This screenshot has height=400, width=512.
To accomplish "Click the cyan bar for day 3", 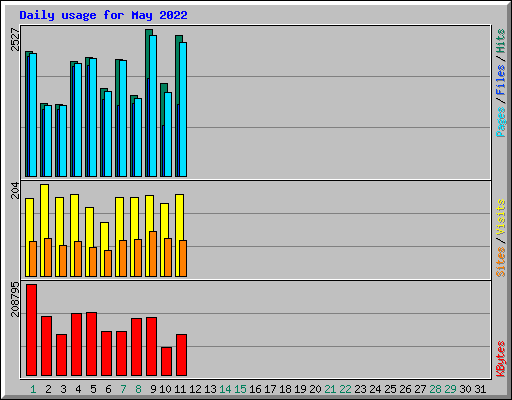I will 63,141.
